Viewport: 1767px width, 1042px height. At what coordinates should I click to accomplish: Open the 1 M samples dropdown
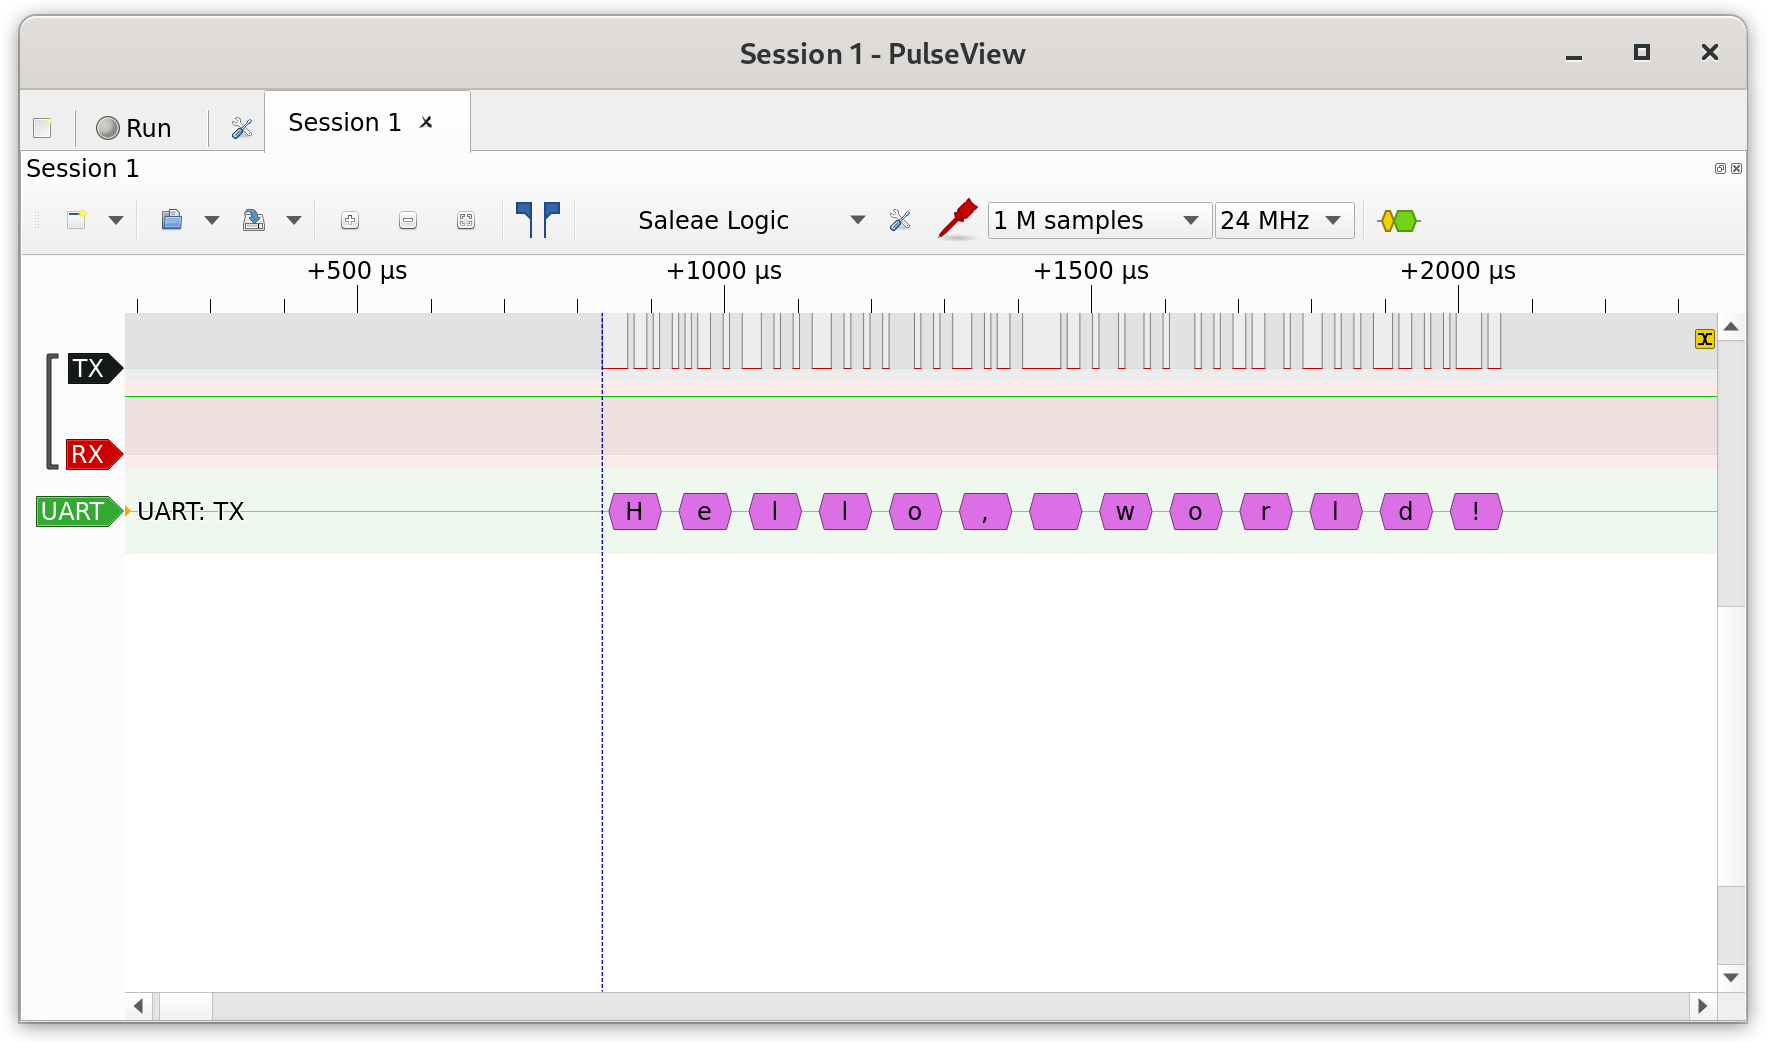1098,220
